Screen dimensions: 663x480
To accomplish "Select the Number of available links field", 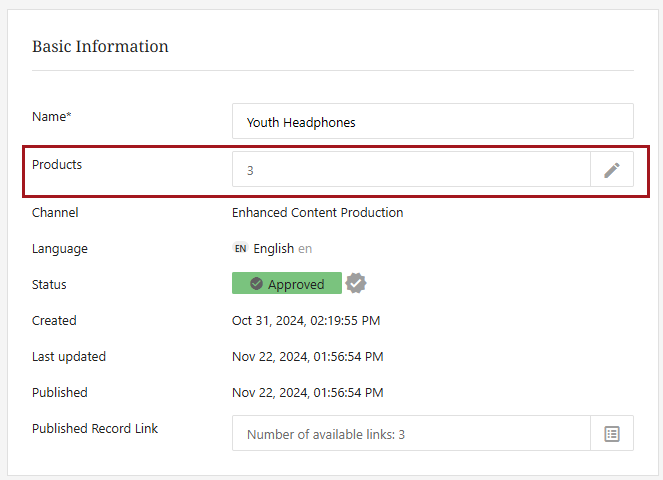I will 411,434.
